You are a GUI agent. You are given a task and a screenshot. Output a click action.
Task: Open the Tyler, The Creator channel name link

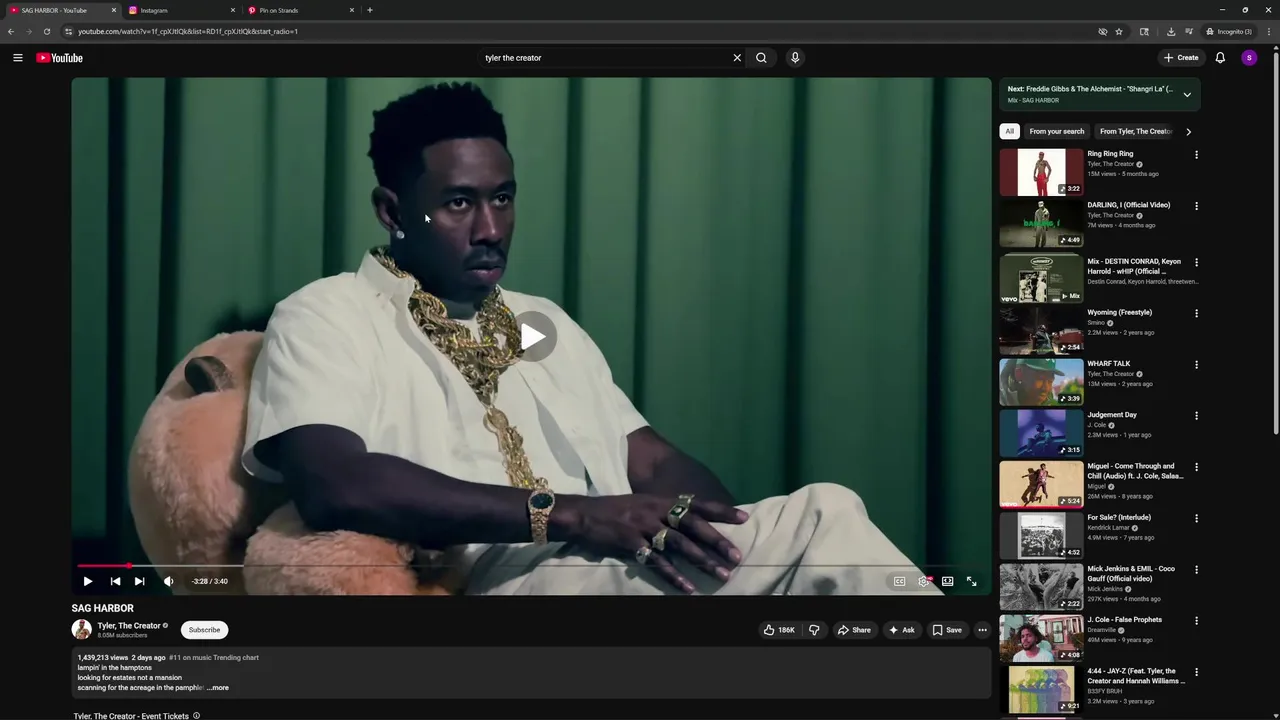129,626
